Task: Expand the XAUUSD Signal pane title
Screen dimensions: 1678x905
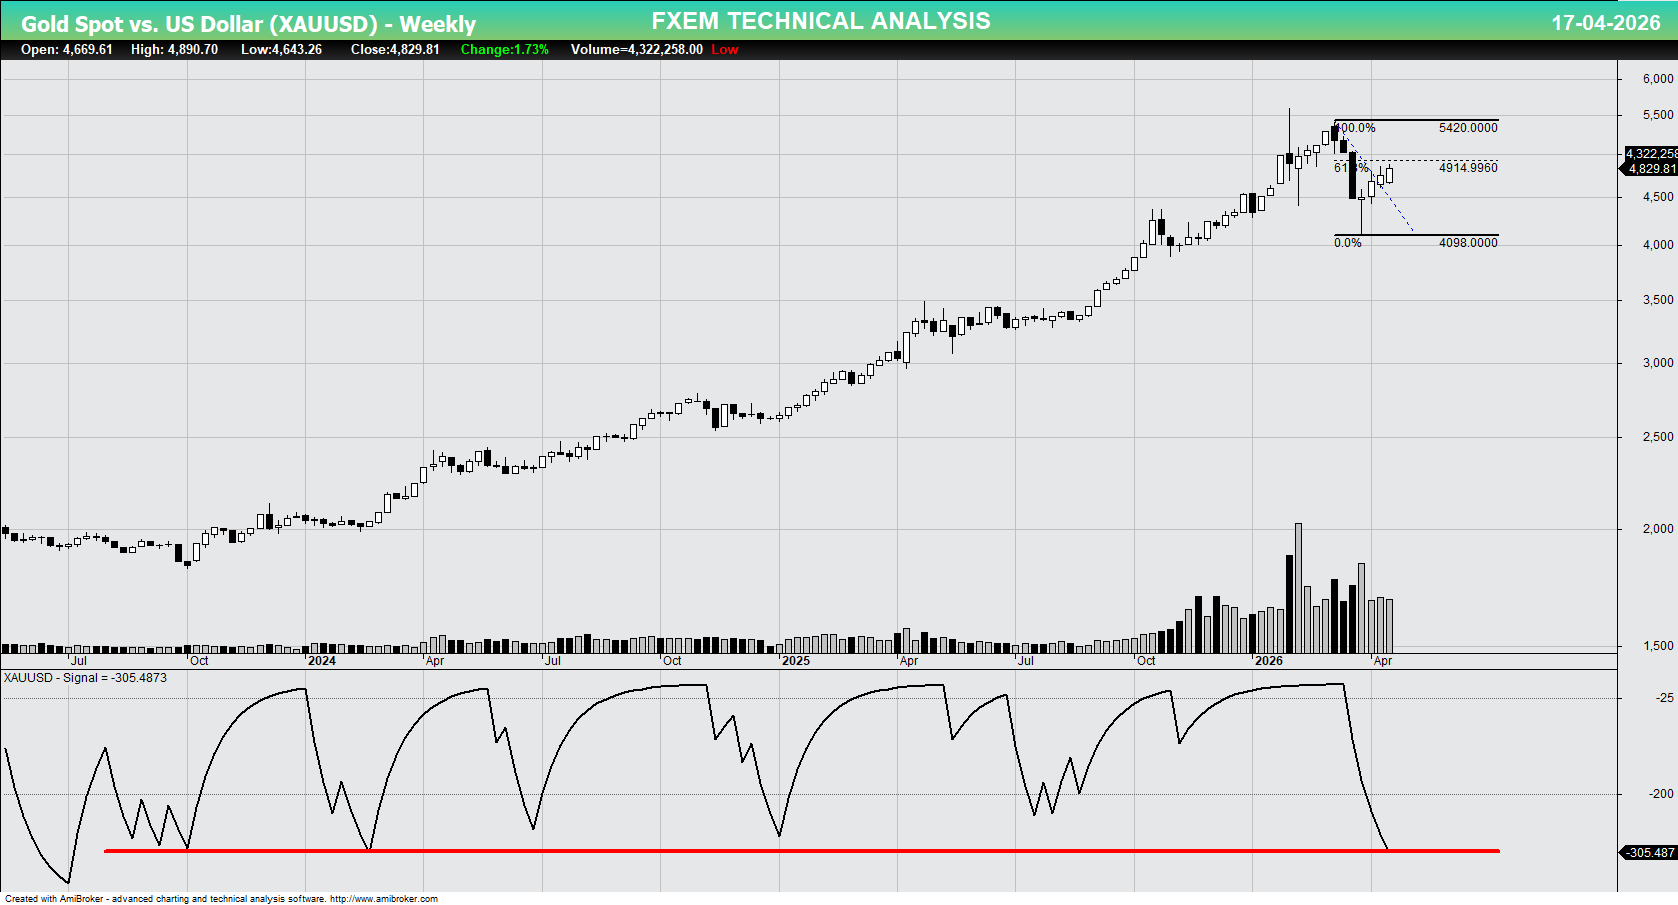Action: [85, 677]
